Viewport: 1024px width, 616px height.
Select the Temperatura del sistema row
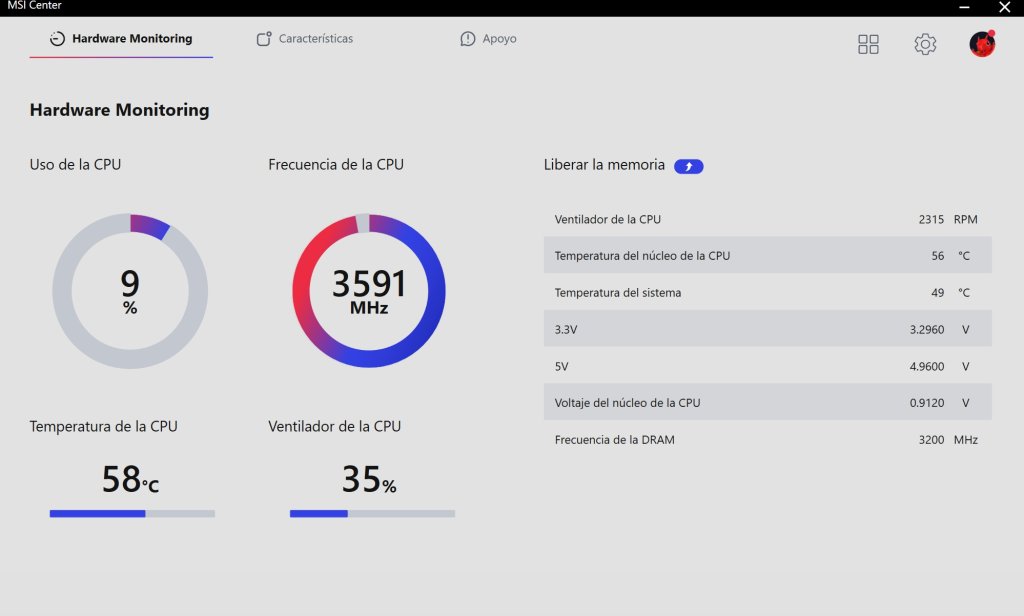(x=767, y=293)
